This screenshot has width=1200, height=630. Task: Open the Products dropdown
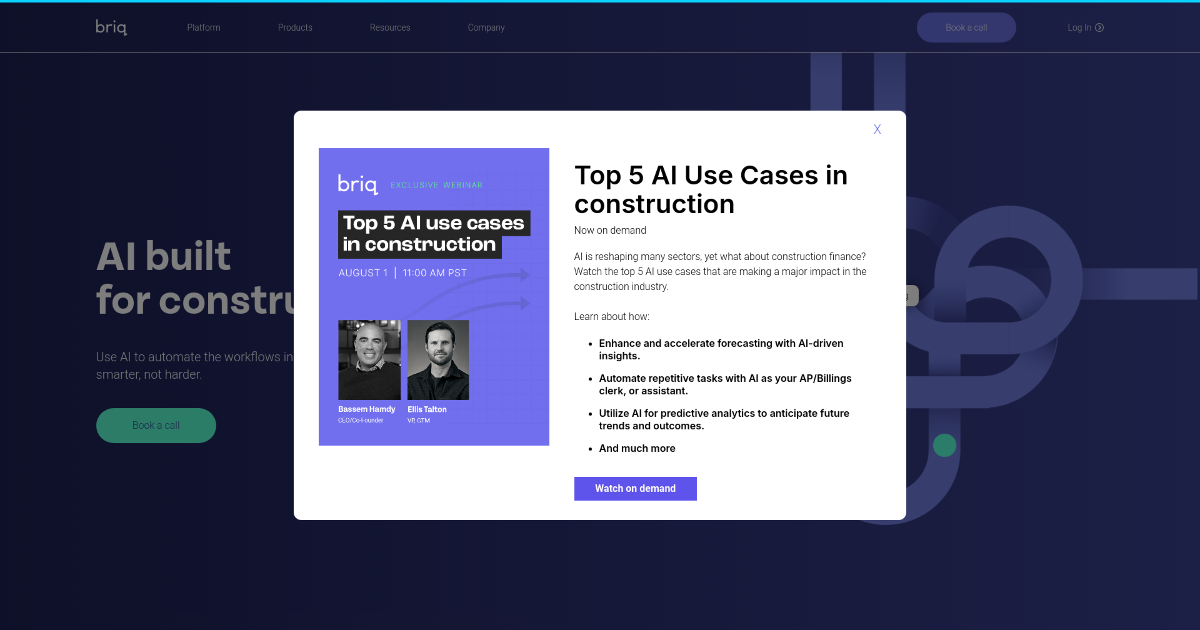295,27
